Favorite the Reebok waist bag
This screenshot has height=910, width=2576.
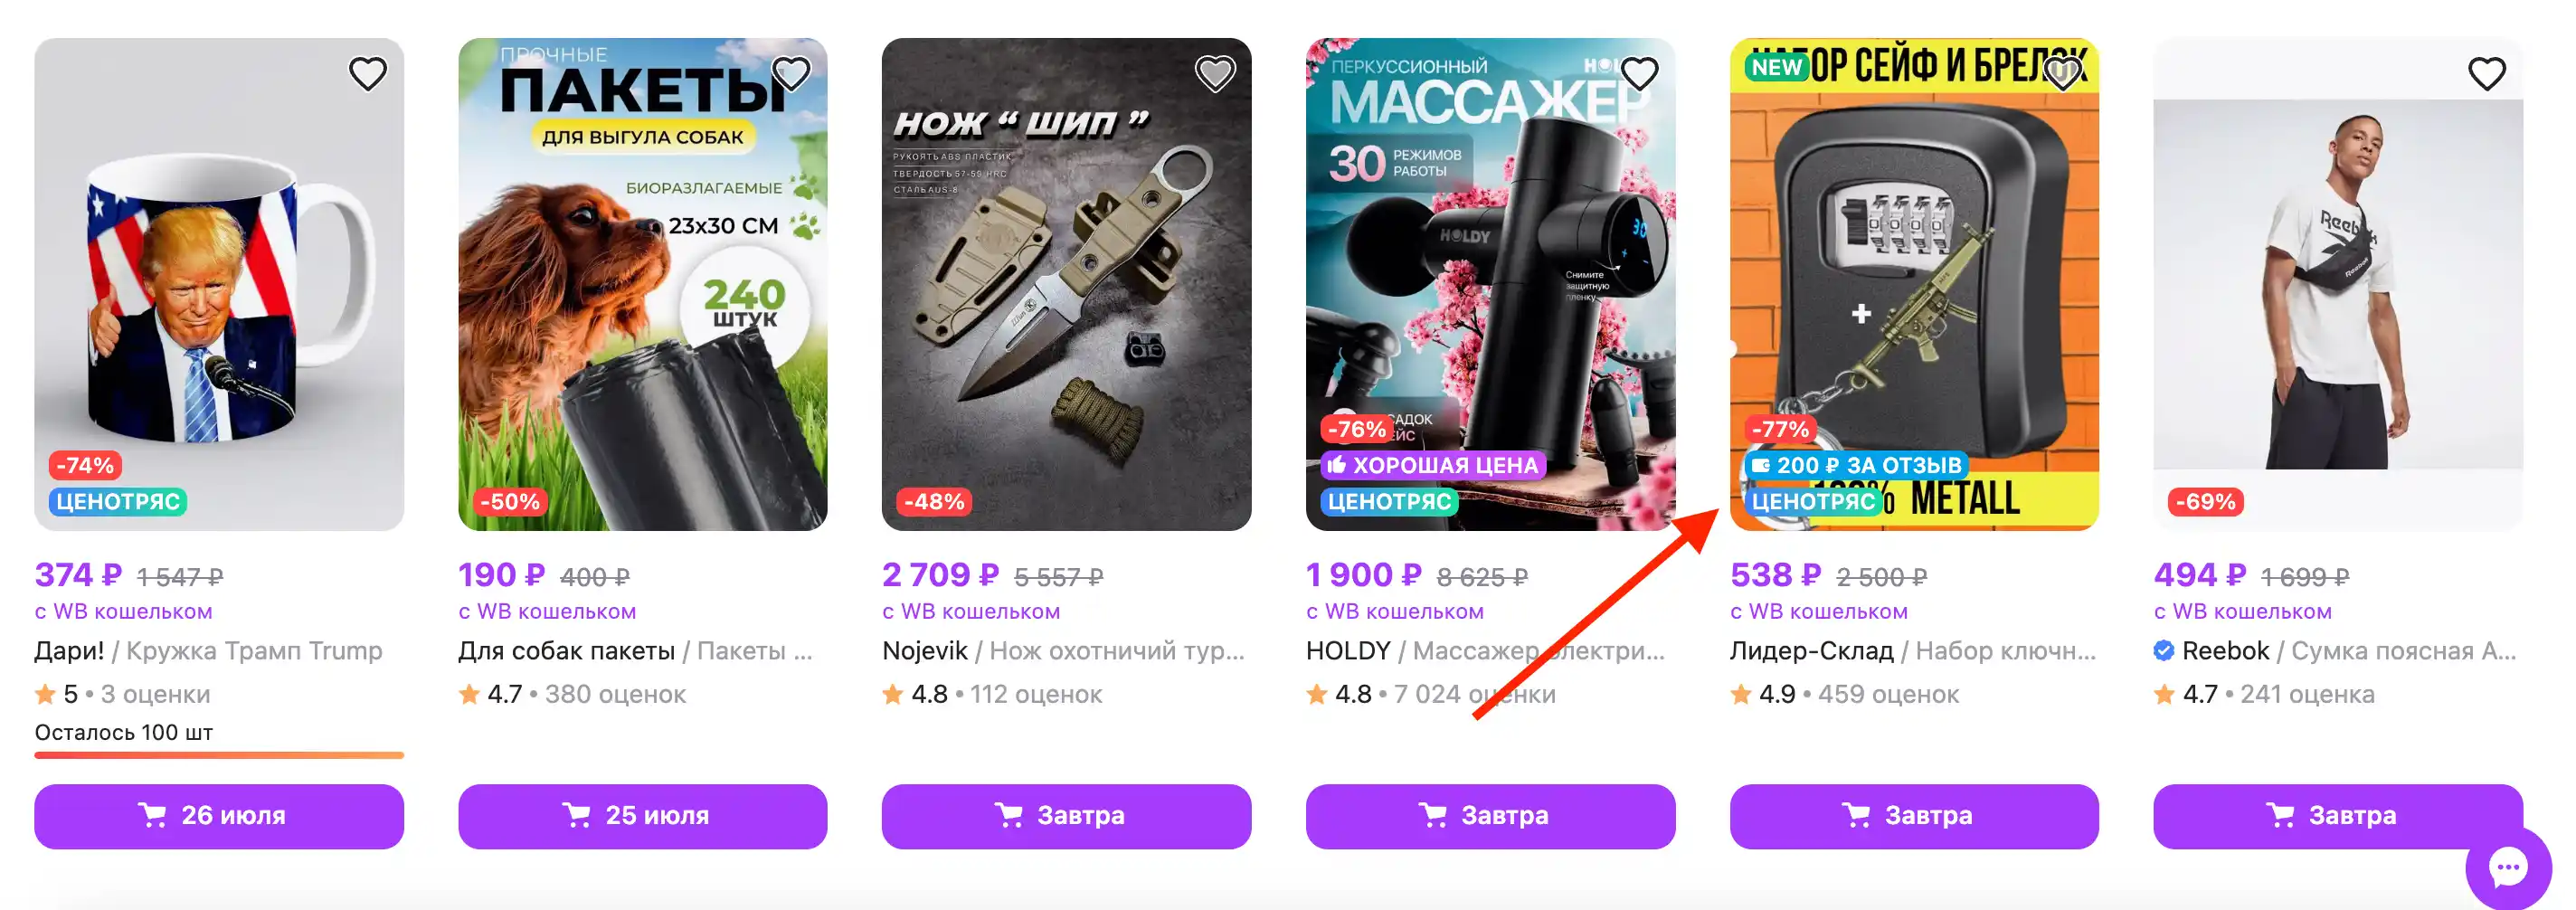click(2486, 74)
